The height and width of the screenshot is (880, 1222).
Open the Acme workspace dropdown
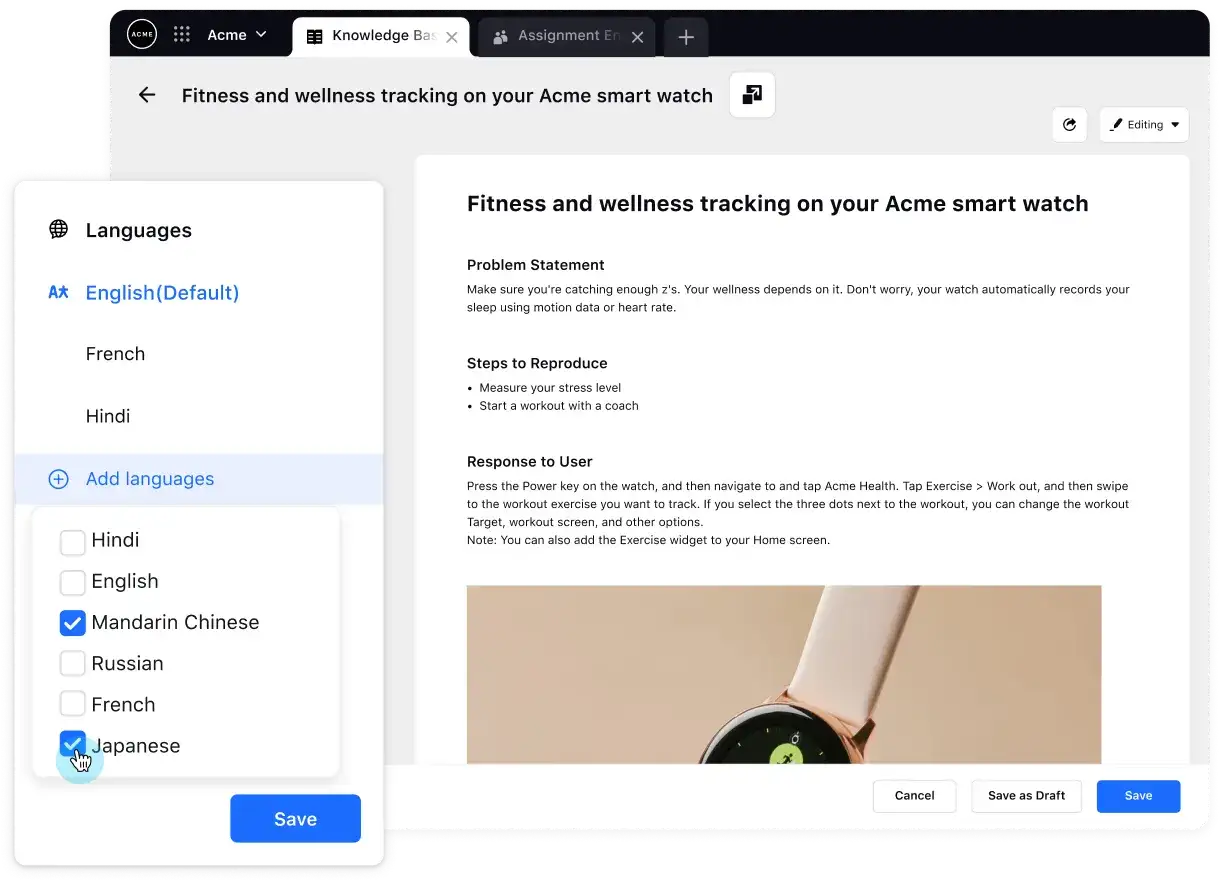[x=236, y=34]
